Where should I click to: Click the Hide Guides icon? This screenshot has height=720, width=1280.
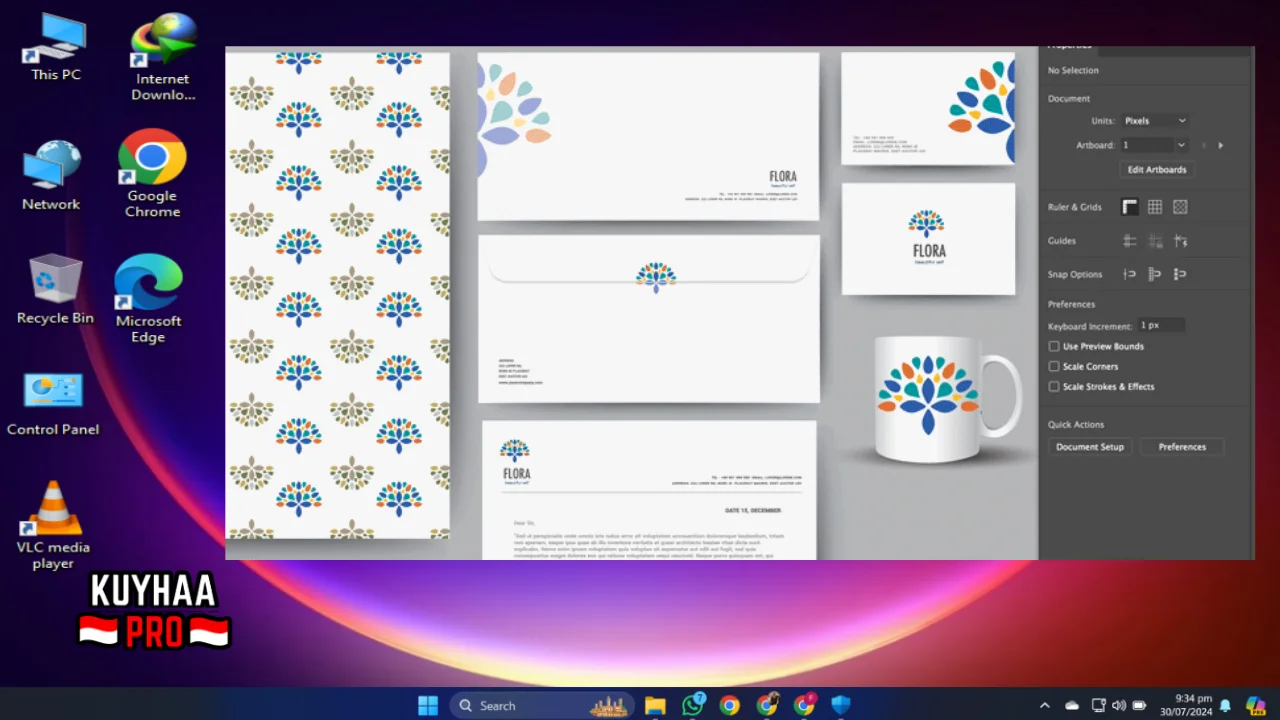pyautogui.click(x=1130, y=241)
